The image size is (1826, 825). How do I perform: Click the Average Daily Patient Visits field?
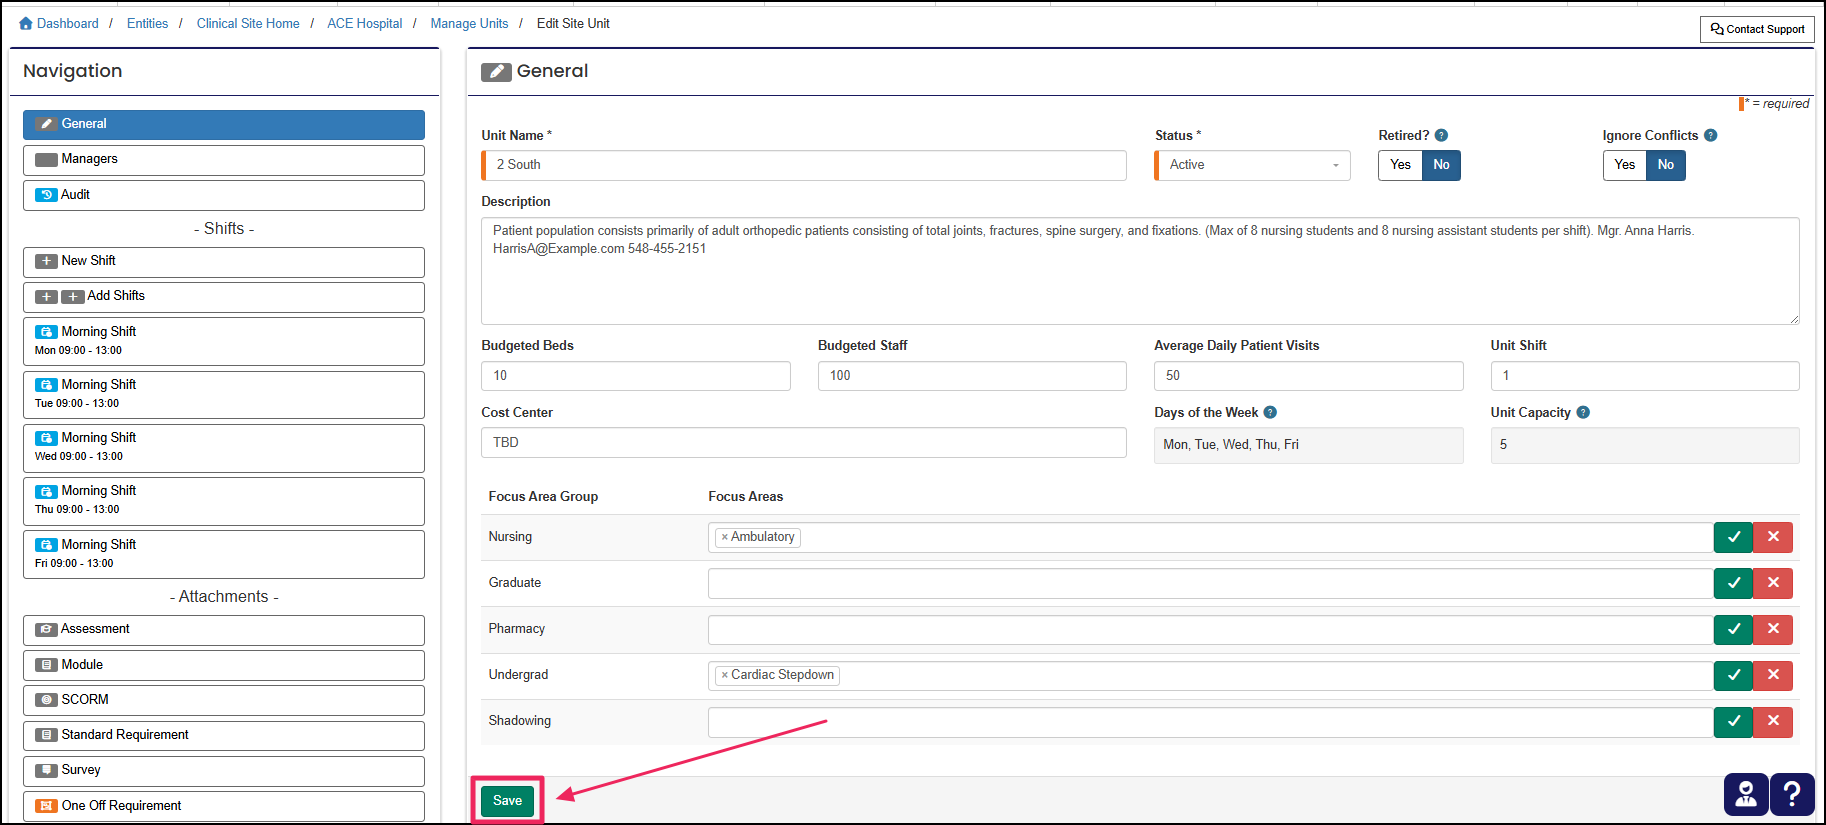(x=1309, y=376)
